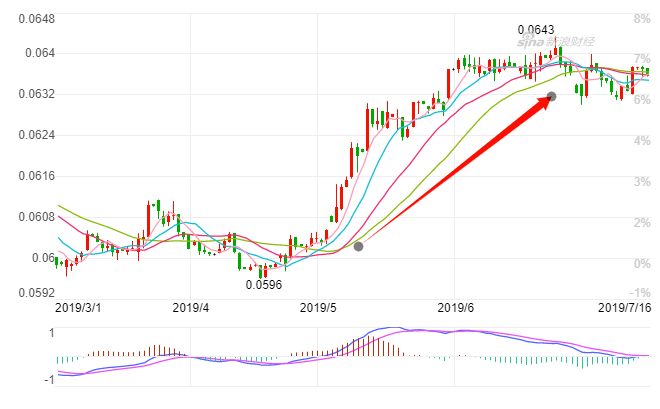660x409 pixels.
Task: Click the middle of the red trend arrow
Action: 457,170
